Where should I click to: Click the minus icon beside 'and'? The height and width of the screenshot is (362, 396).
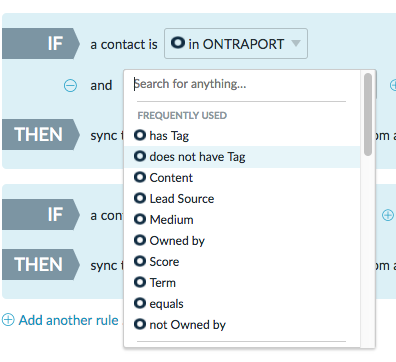tap(70, 86)
